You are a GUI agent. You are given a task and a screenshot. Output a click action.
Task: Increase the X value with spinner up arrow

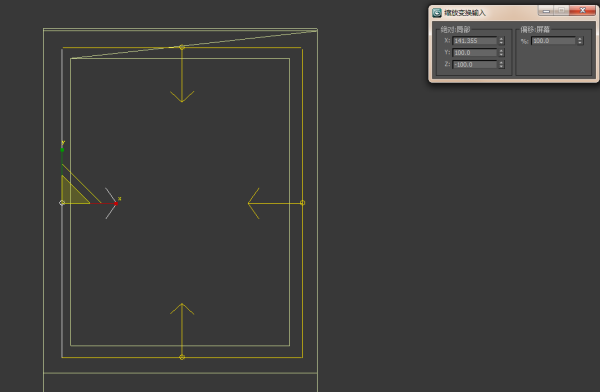(501, 39)
